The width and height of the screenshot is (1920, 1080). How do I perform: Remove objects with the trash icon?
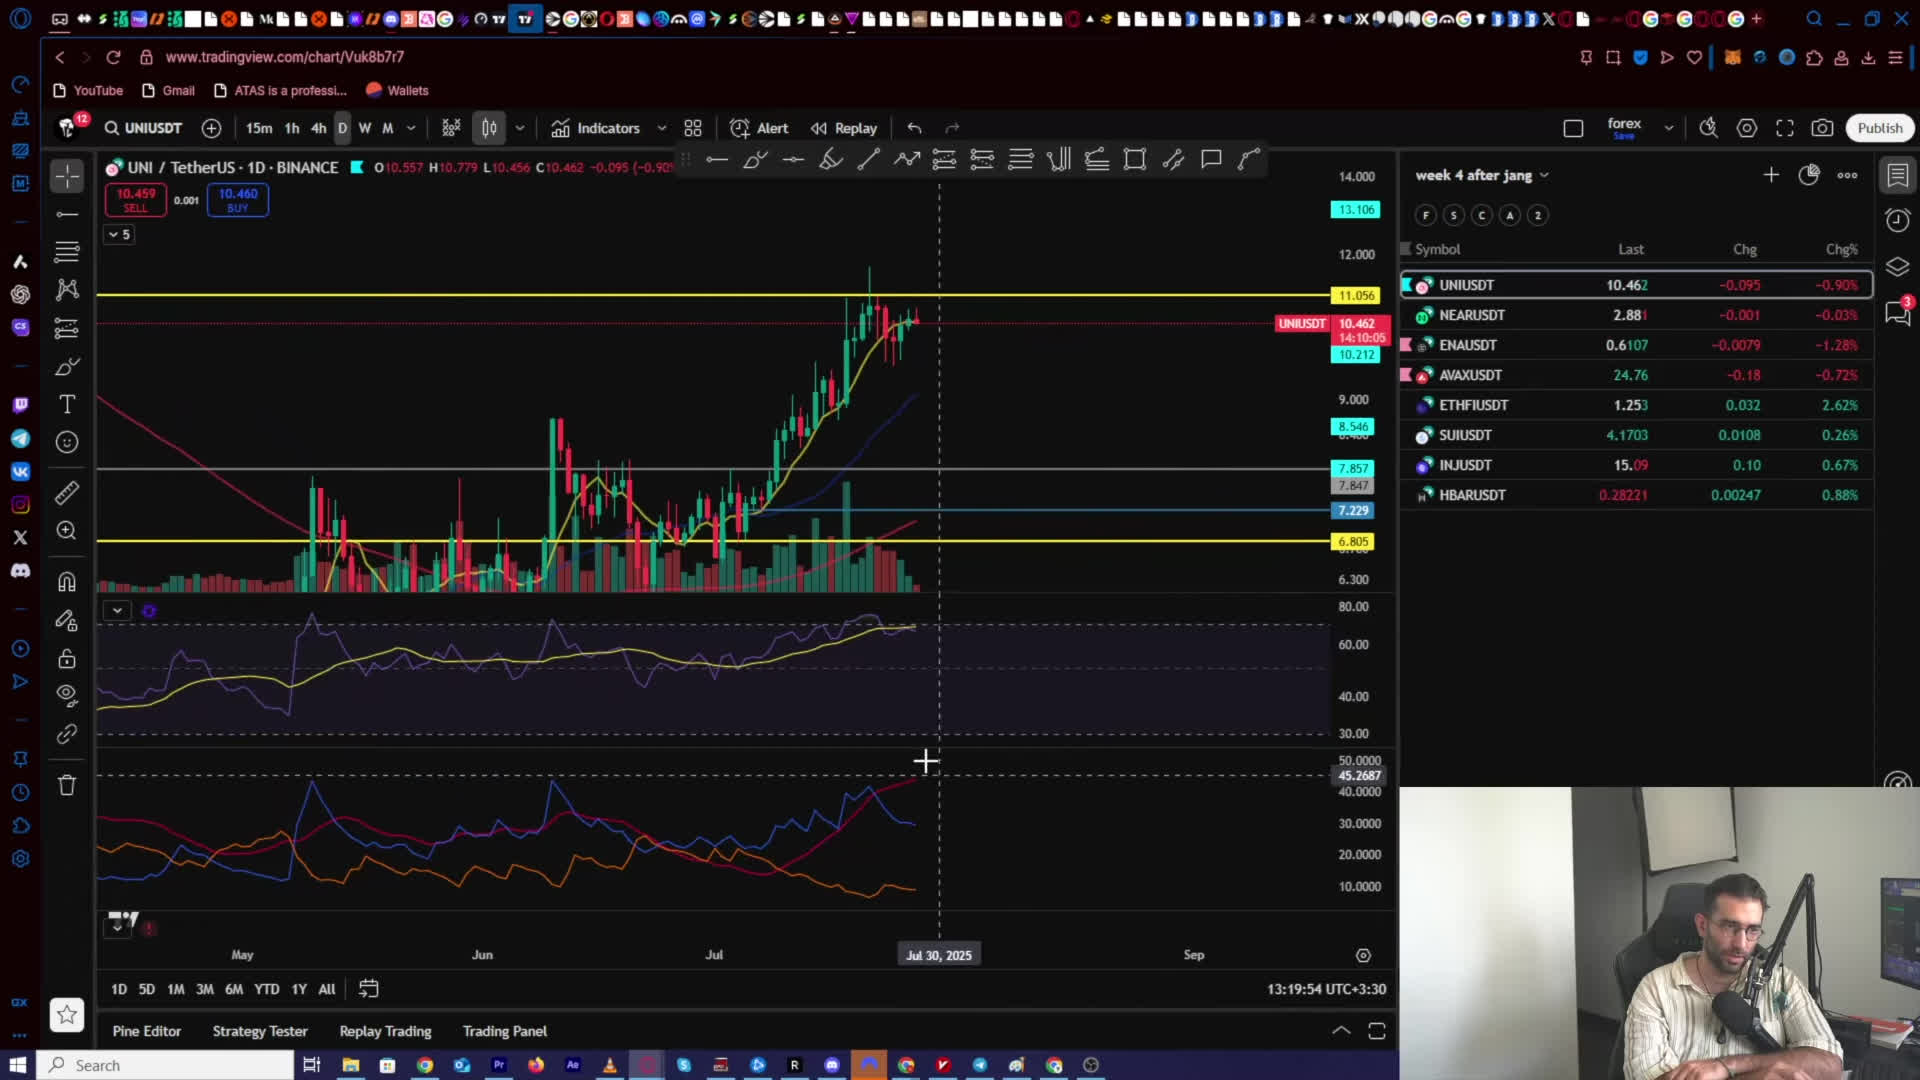click(67, 786)
